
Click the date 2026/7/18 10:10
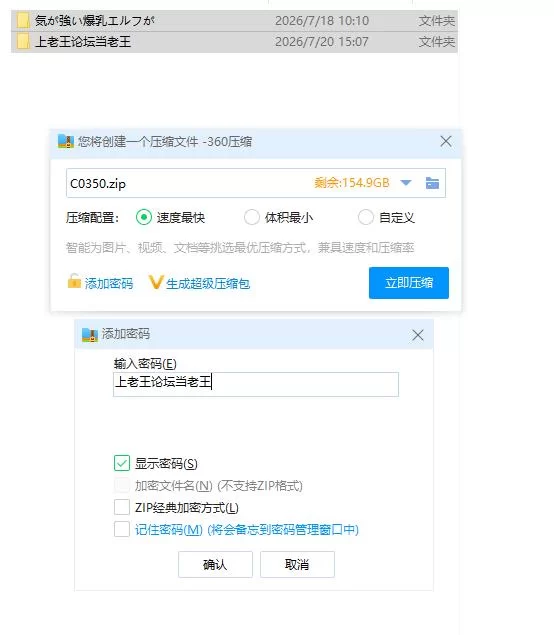322,21
